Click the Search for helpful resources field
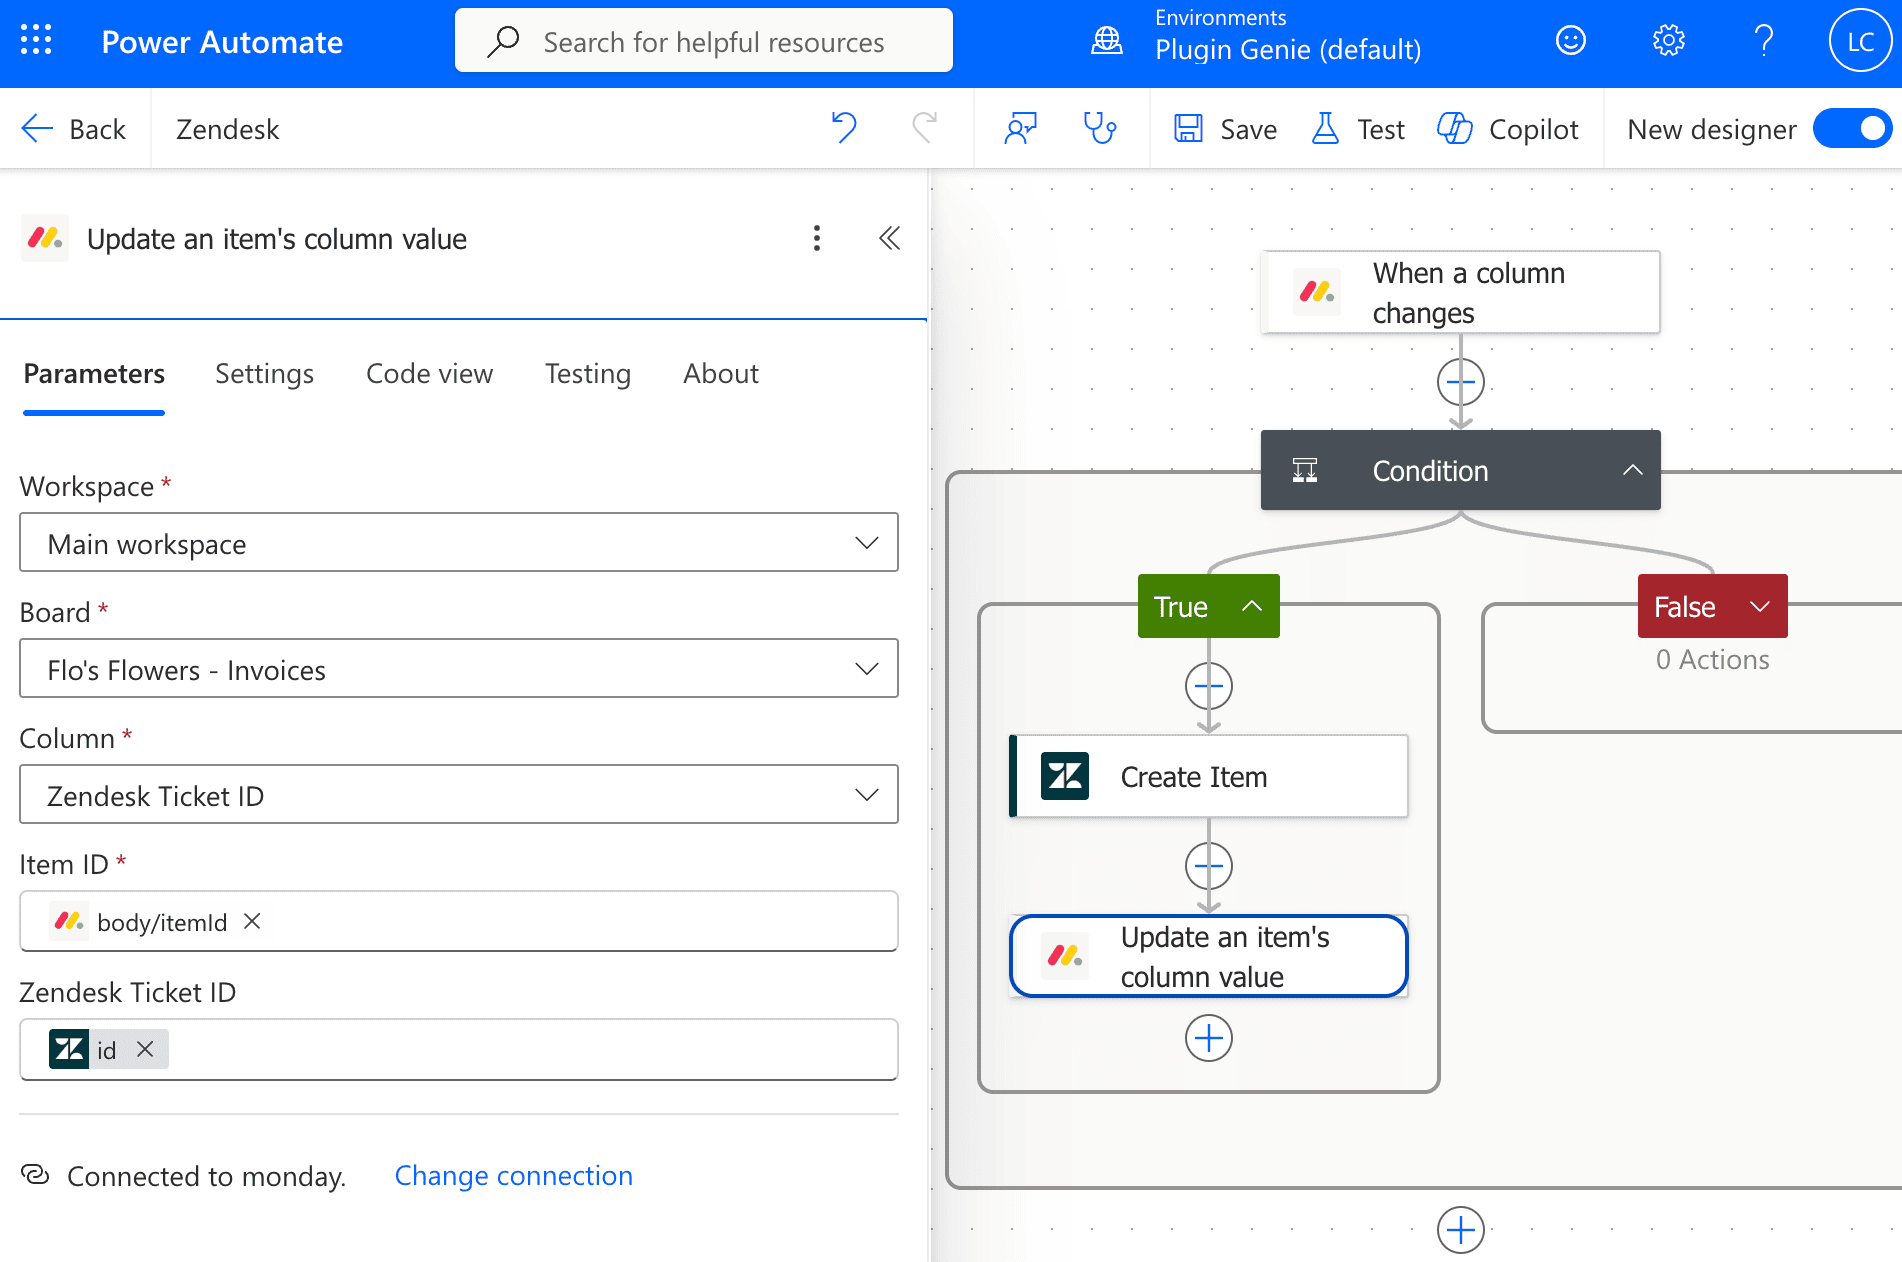The height and width of the screenshot is (1262, 1902). click(704, 41)
